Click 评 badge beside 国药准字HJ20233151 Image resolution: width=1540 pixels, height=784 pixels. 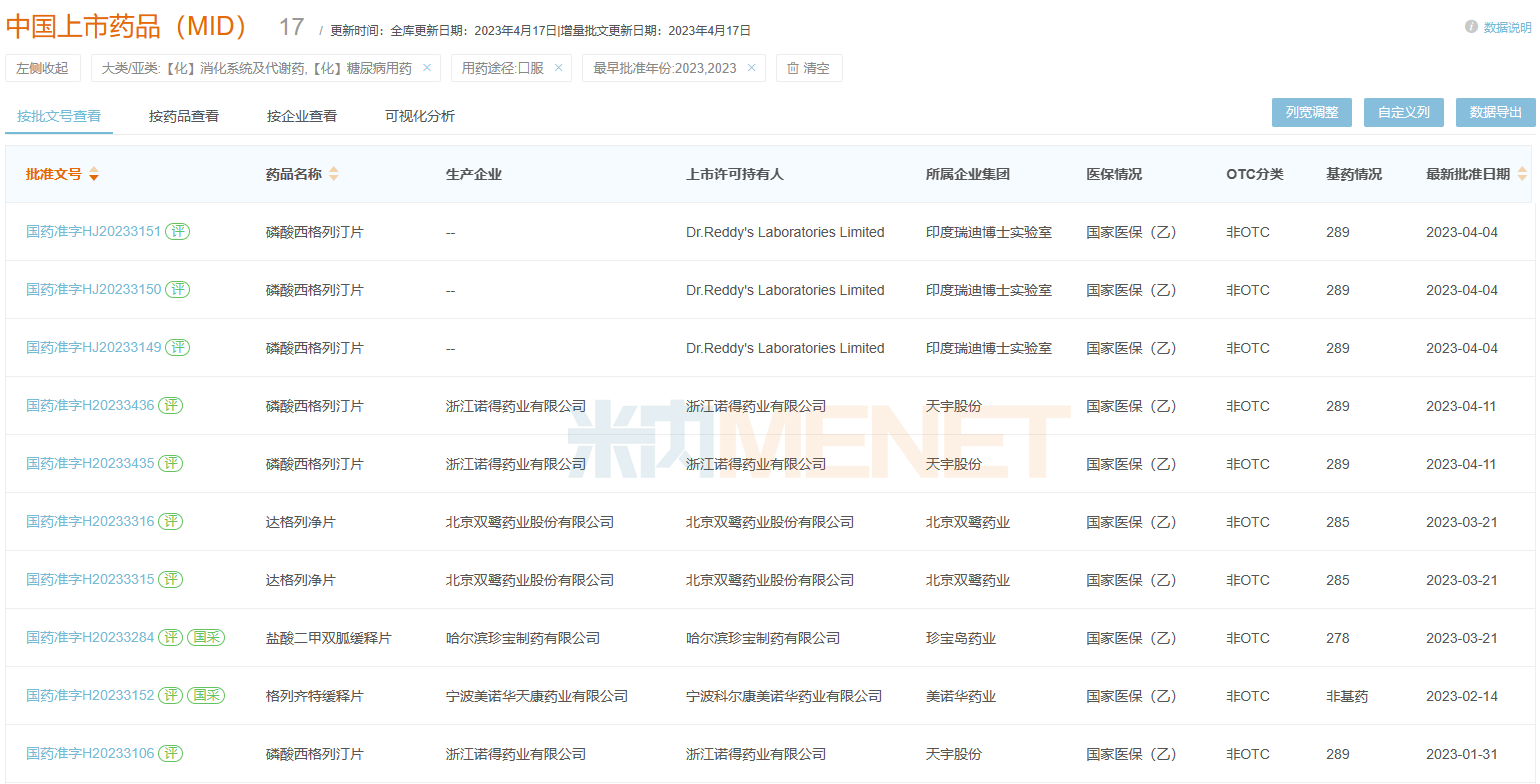pos(177,232)
